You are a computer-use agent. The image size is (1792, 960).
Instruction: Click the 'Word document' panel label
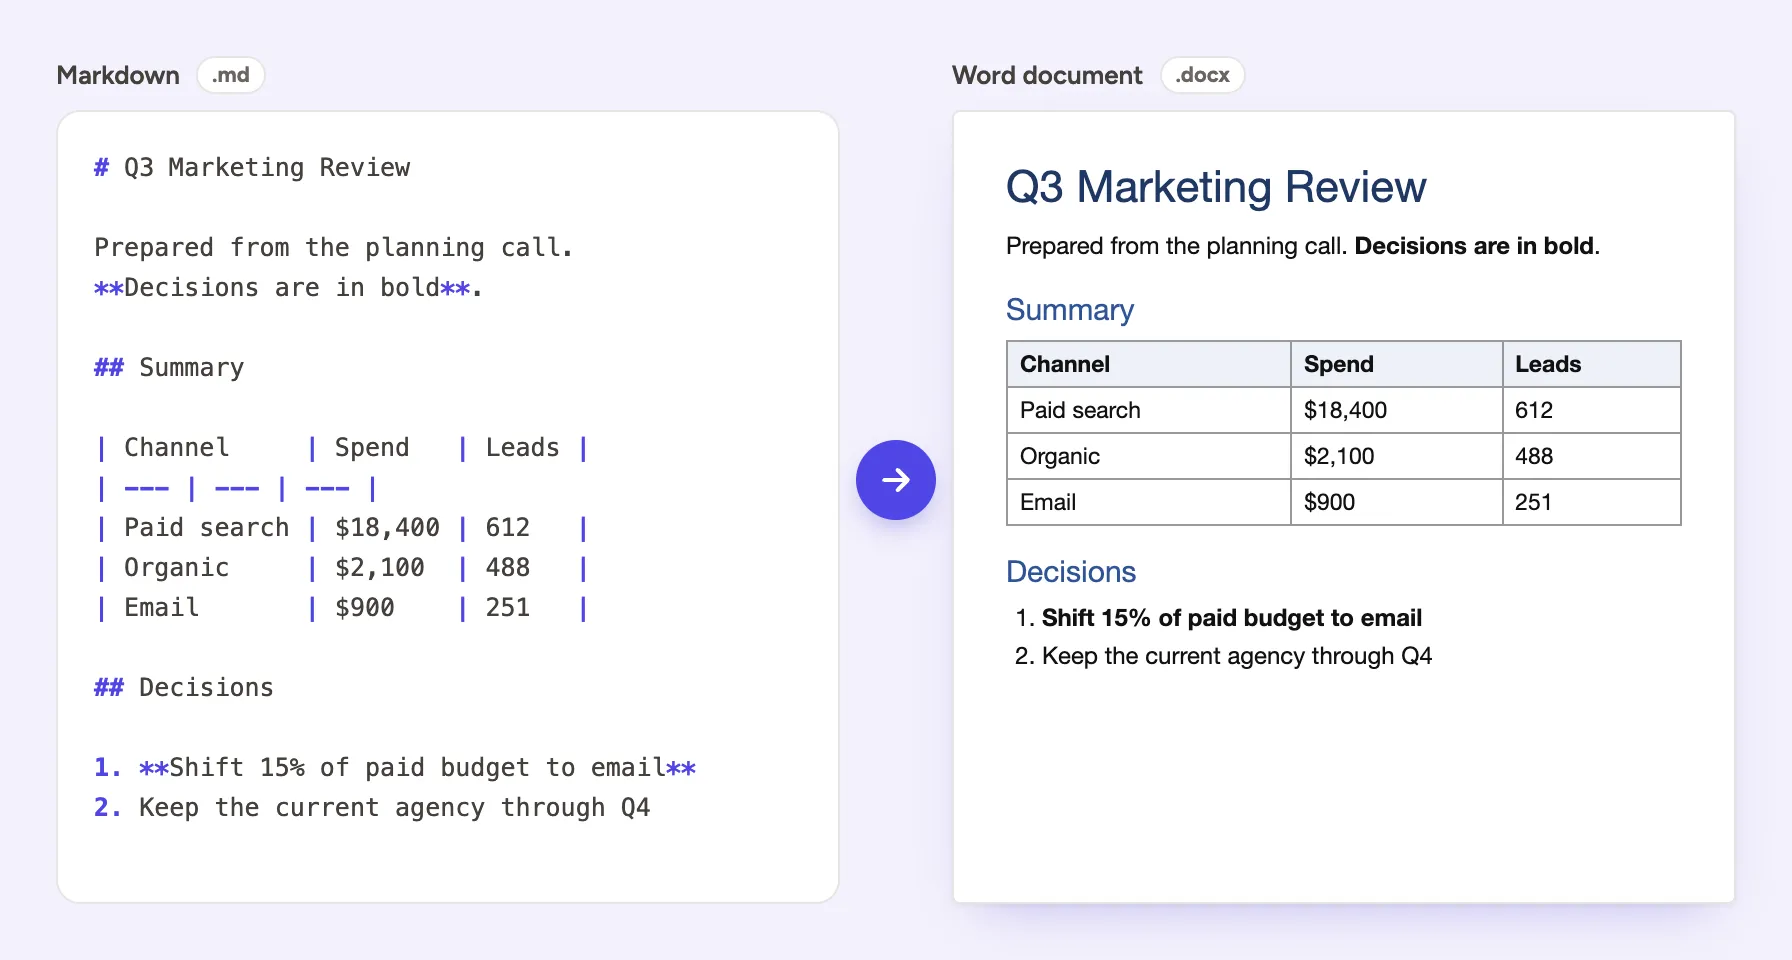pos(1047,75)
